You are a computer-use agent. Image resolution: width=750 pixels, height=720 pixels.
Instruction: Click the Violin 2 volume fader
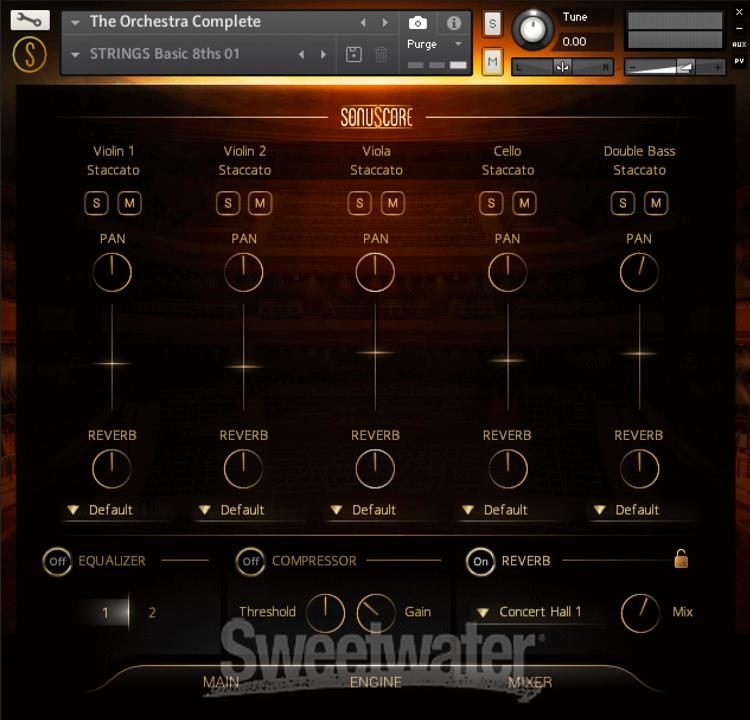tap(244, 367)
